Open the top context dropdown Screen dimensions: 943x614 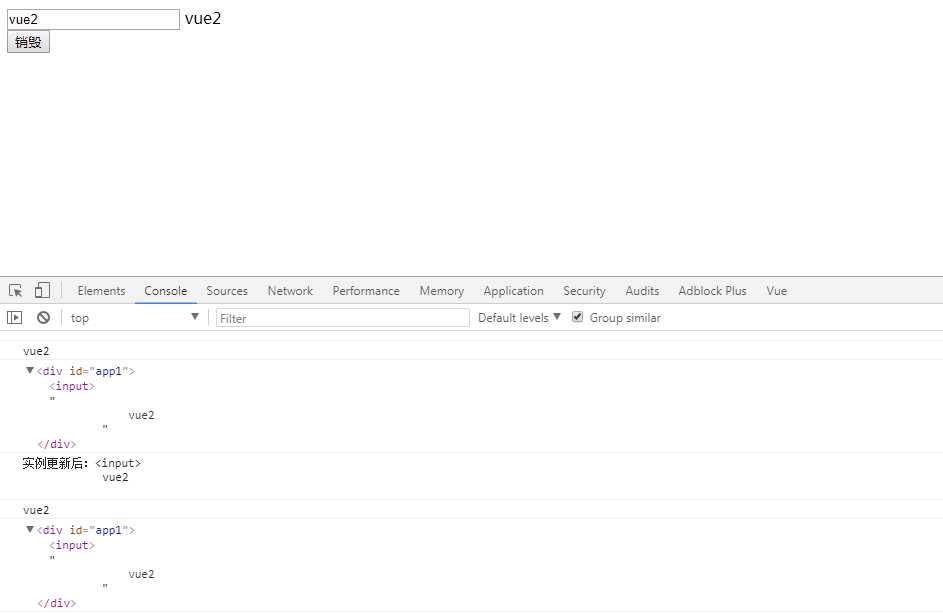134,318
